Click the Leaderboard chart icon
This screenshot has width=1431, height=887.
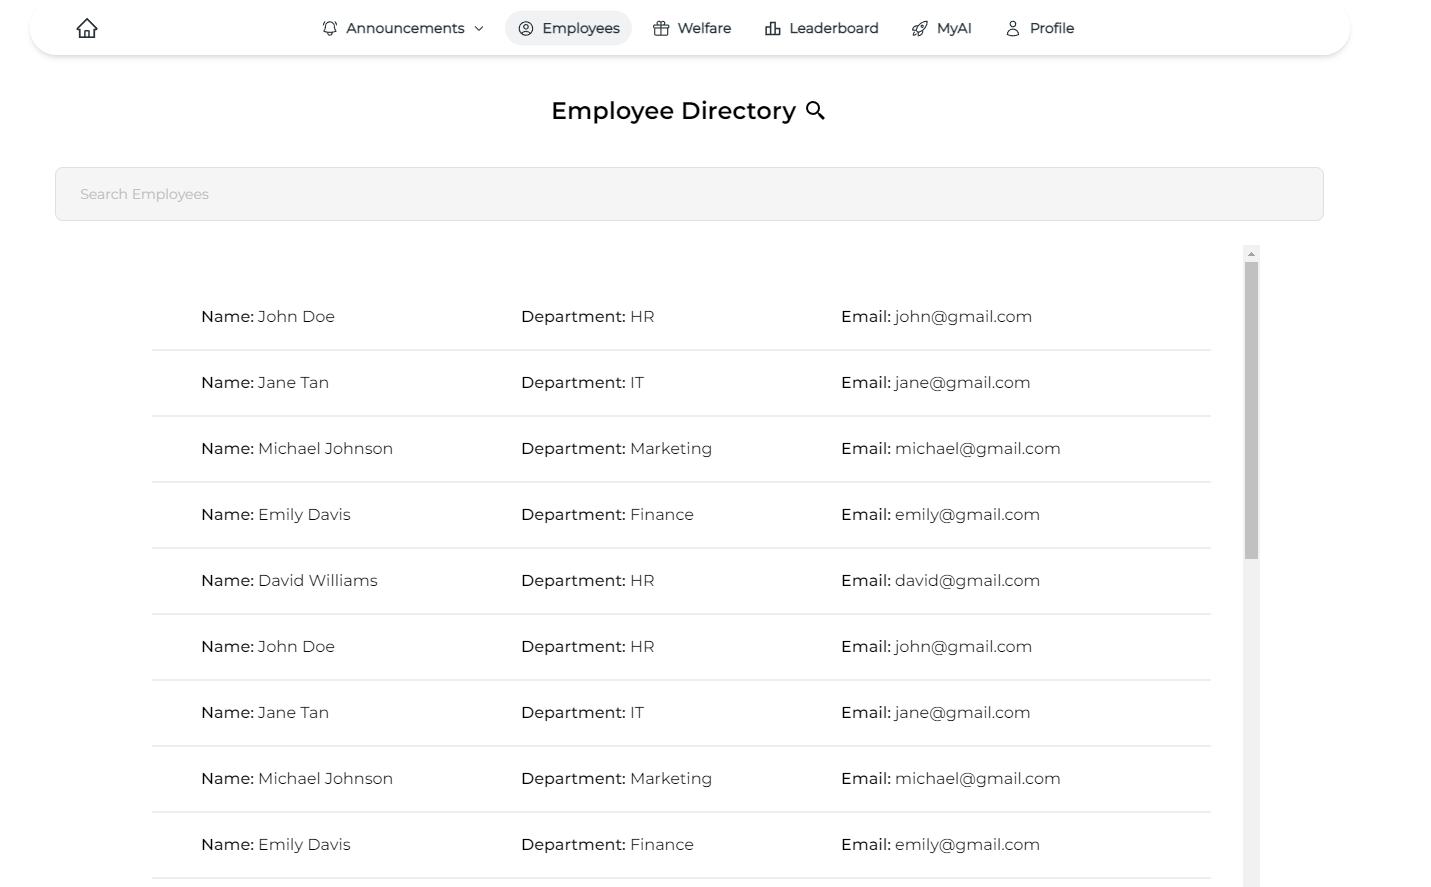(773, 28)
